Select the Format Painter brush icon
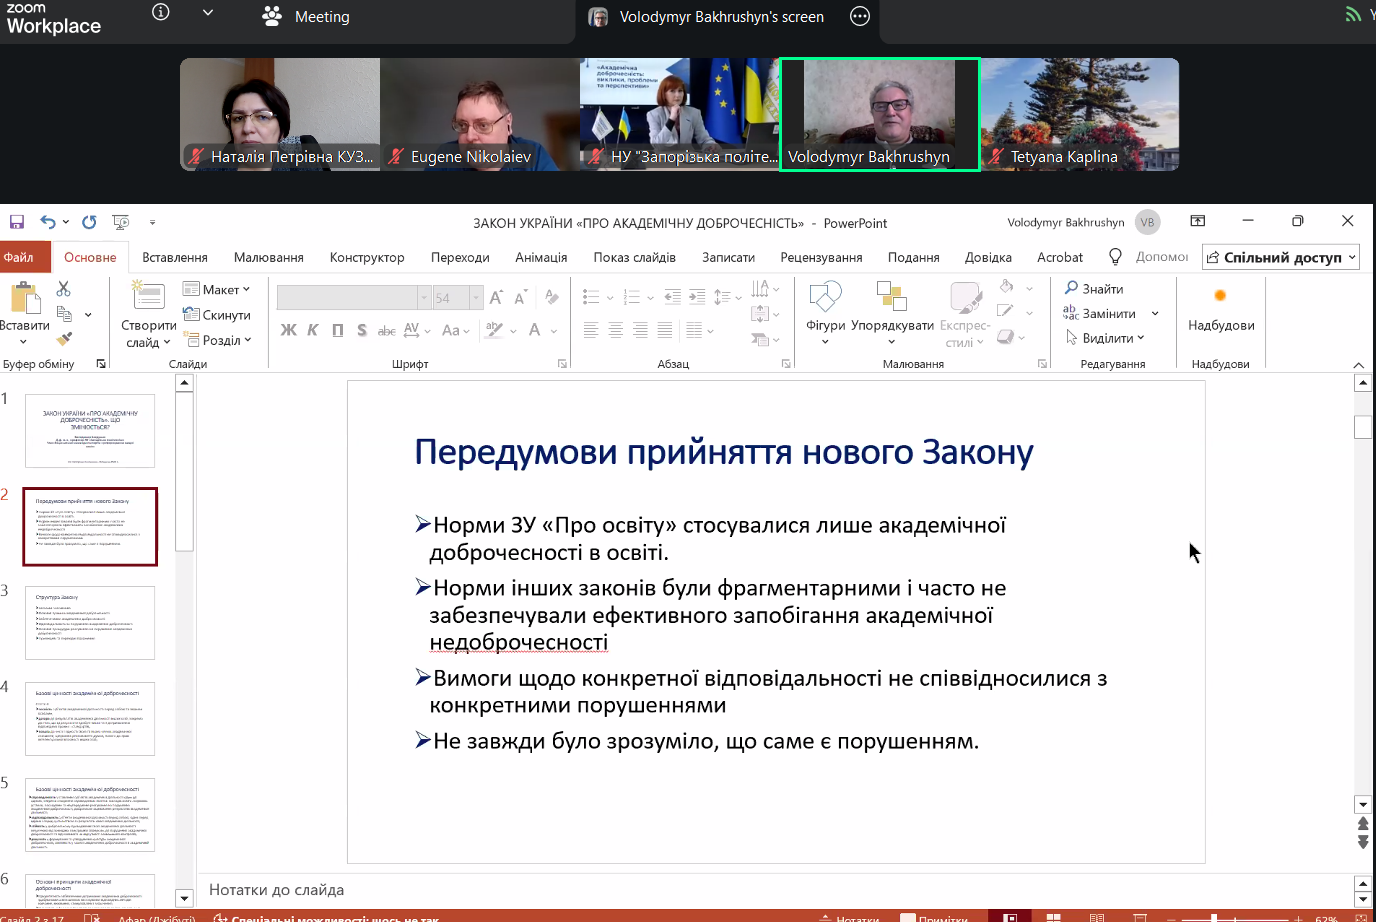 point(64,339)
